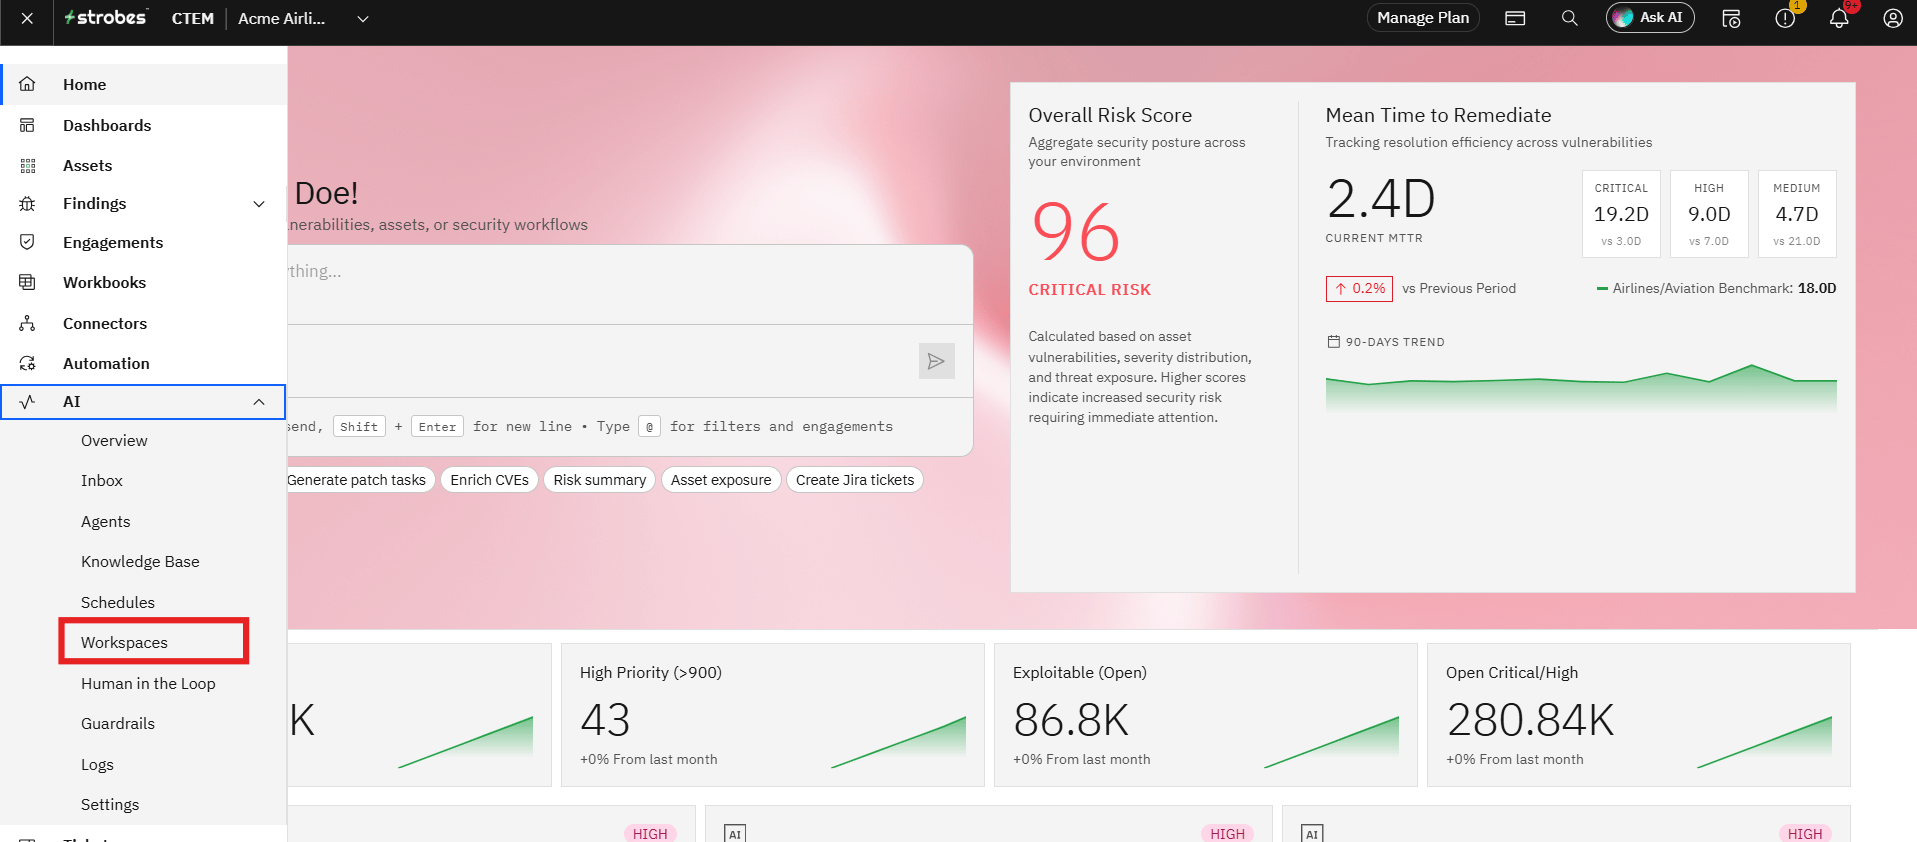Image resolution: width=1917 pixels, height=842 pixels.
Task: Open Knowledge Base
Action: click(140, 561)
